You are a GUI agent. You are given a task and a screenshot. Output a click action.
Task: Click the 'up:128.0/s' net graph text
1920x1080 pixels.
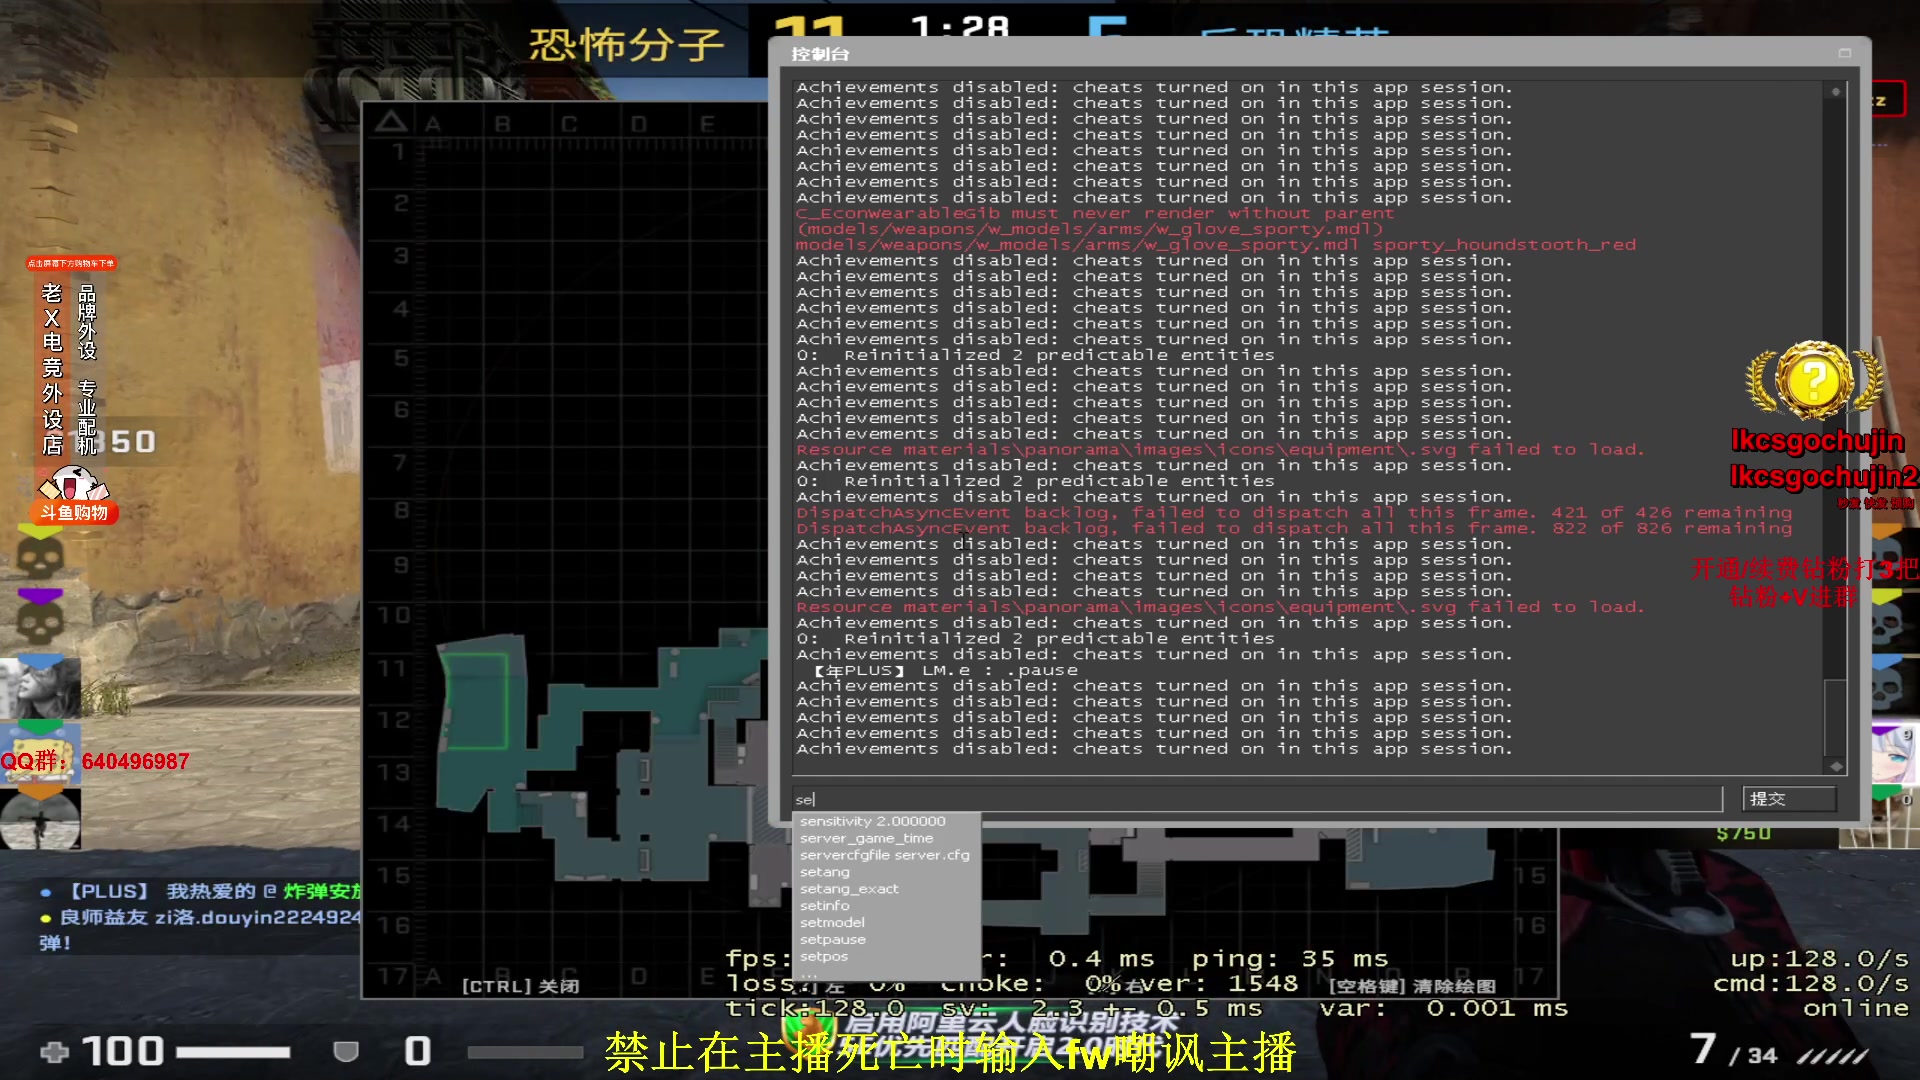pyautogui.click(x=1820, y=959)
